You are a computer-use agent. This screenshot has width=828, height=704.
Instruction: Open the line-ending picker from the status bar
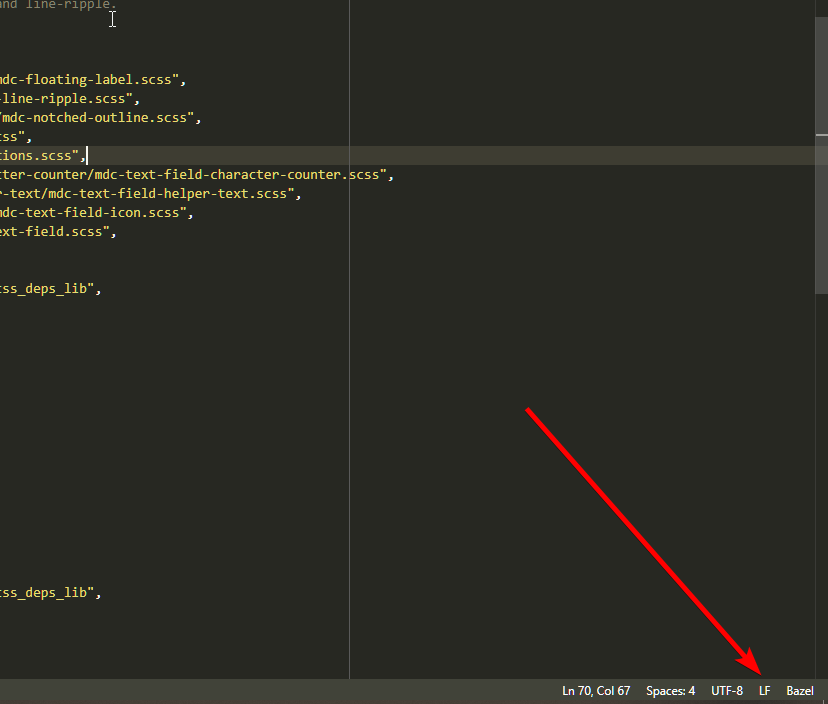tap(764, 690)
